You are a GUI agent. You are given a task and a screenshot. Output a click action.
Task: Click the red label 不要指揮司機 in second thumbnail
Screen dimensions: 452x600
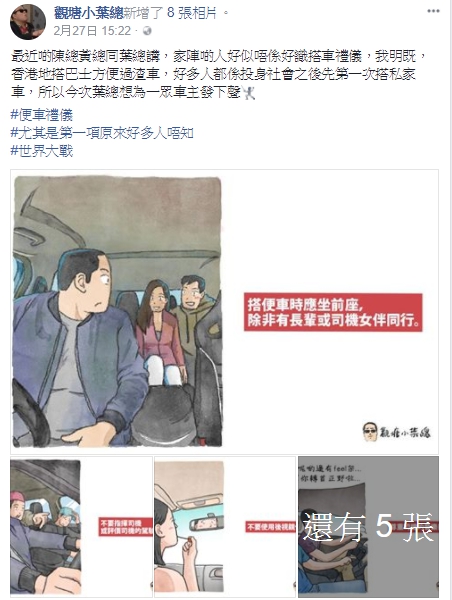click(x=126, y=527)
